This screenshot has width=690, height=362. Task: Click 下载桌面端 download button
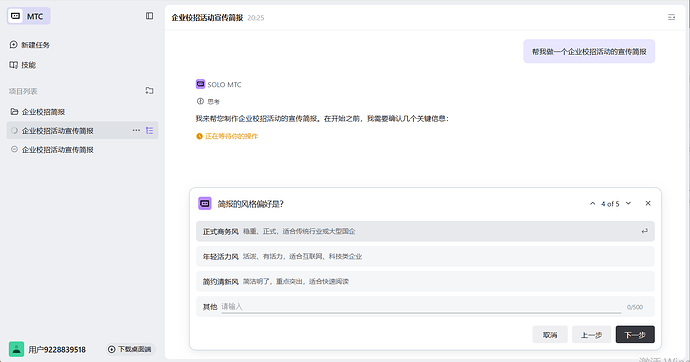point(130,349)
